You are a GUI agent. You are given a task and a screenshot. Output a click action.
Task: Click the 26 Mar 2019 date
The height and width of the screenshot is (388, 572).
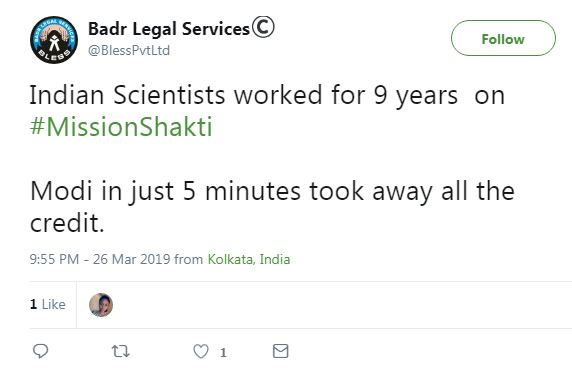pos(132,259)
